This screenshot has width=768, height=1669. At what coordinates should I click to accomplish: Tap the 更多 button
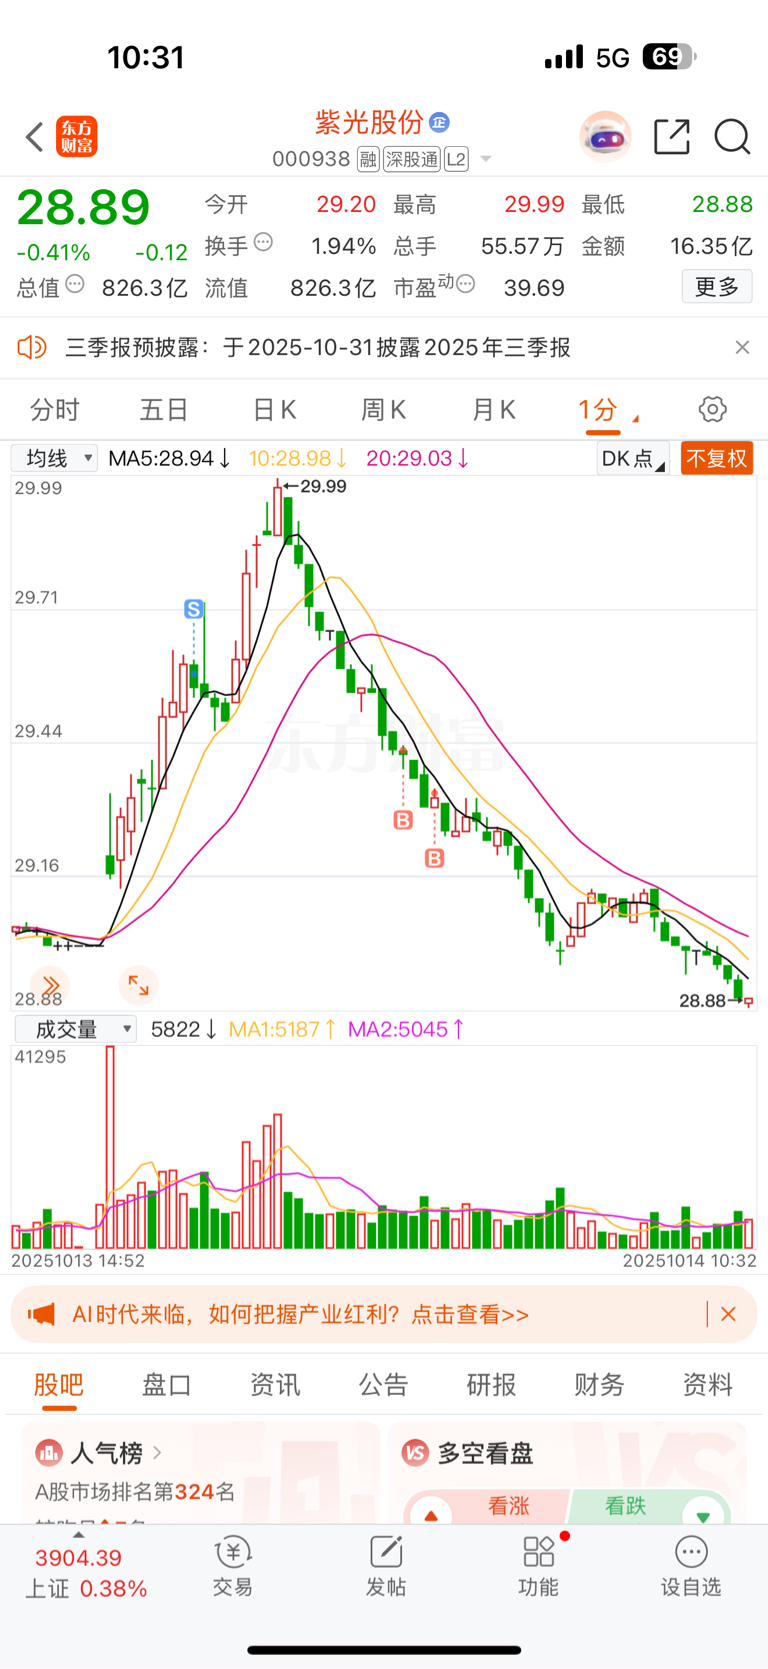717,287
